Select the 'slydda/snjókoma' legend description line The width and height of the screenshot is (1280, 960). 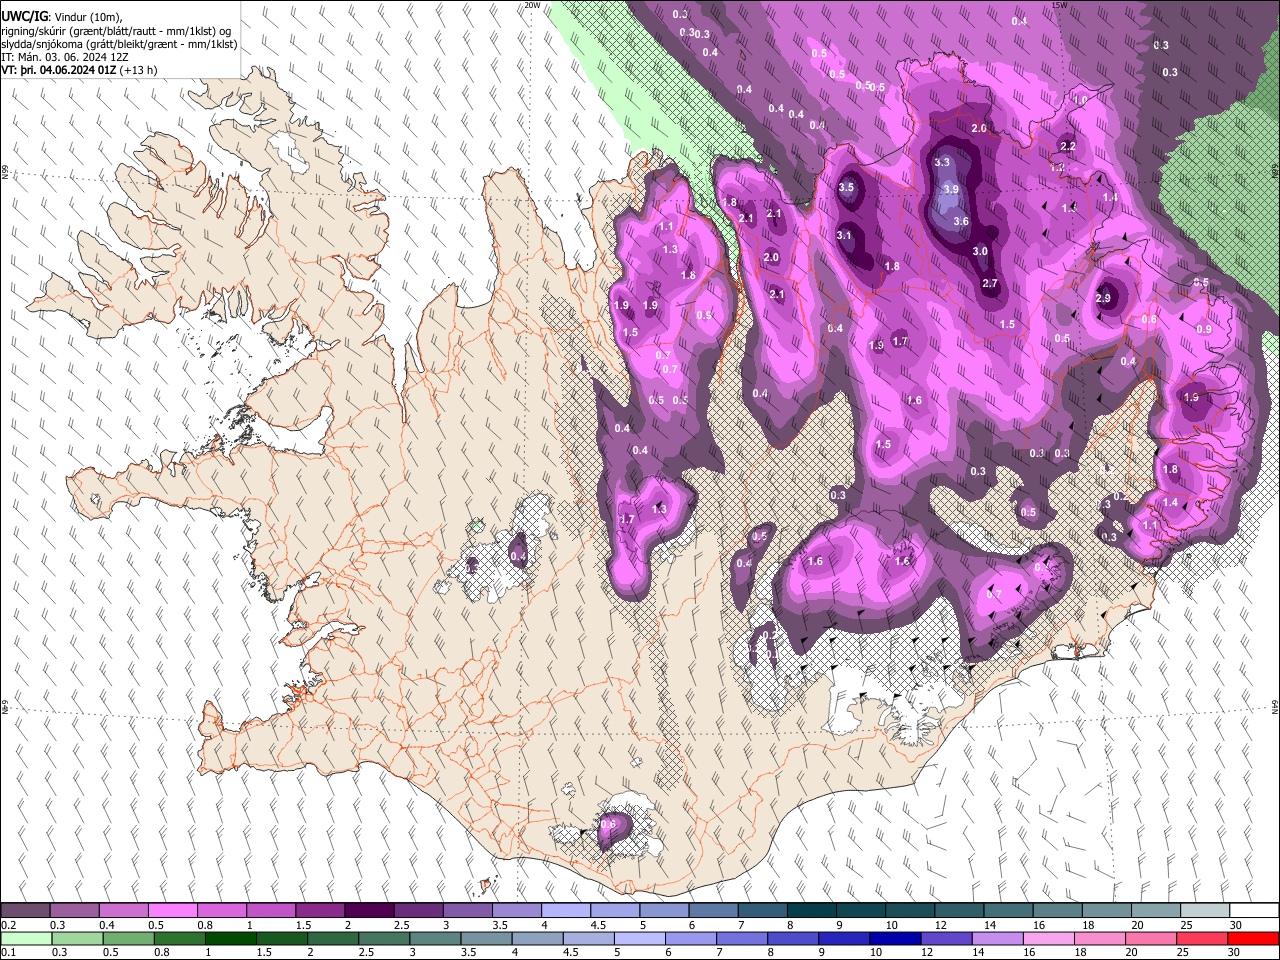pyautogui.click(x=119, y=44)
